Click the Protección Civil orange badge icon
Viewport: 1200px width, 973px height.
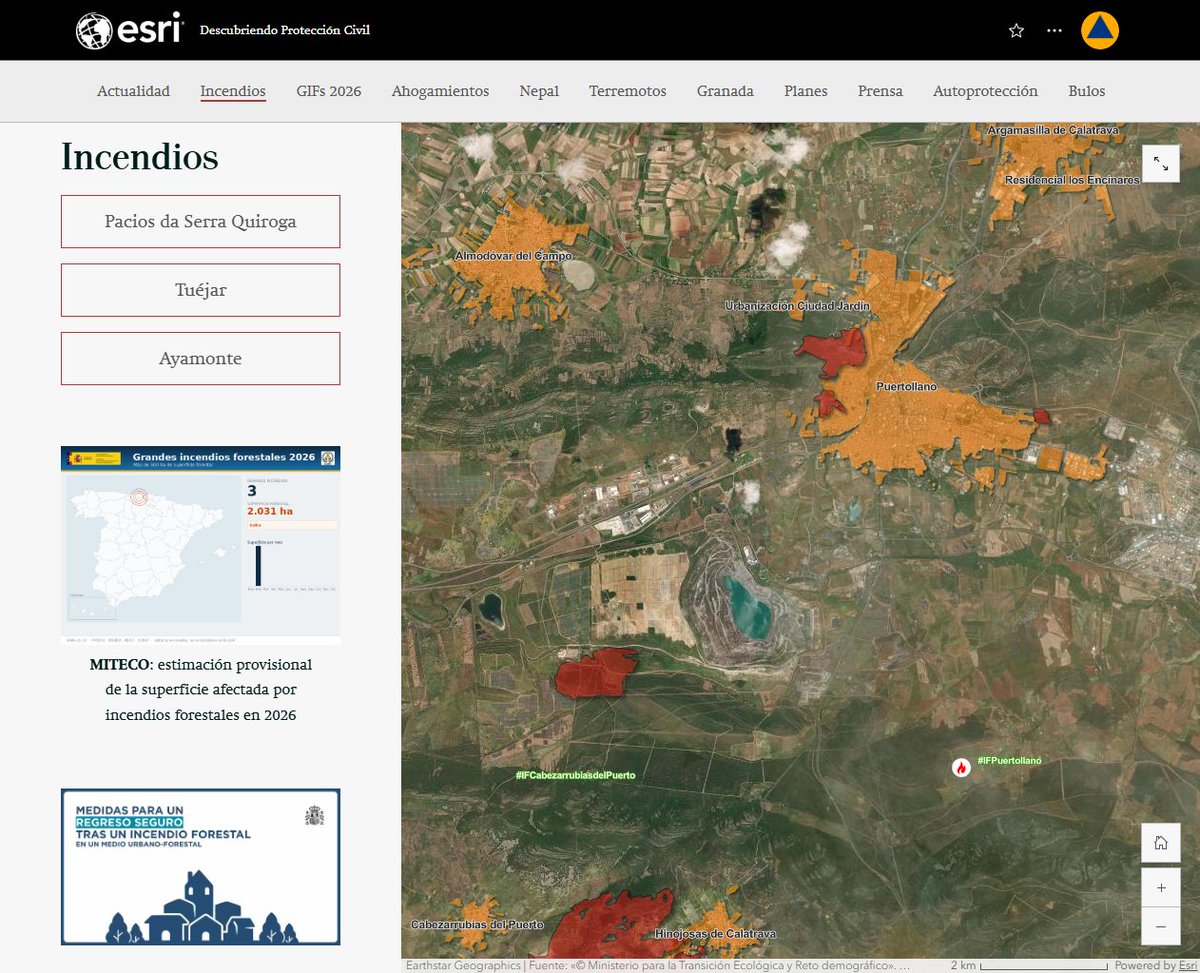pos(1100,30)
